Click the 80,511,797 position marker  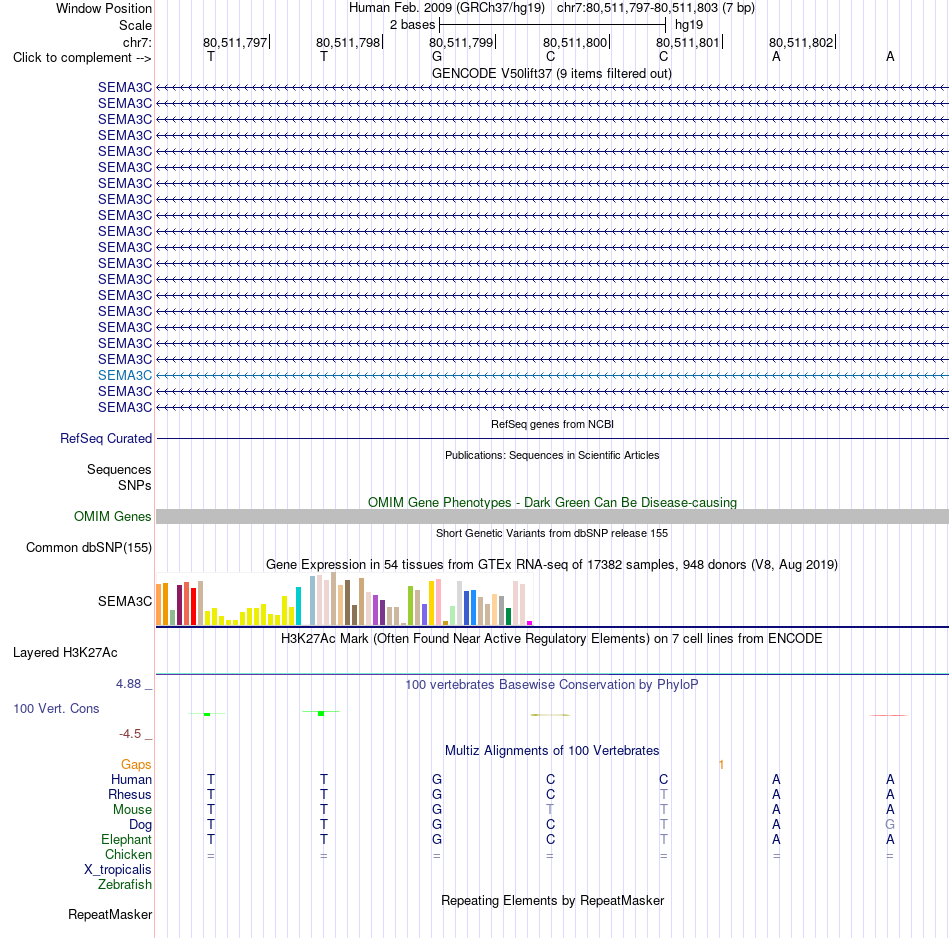point(235,42)
